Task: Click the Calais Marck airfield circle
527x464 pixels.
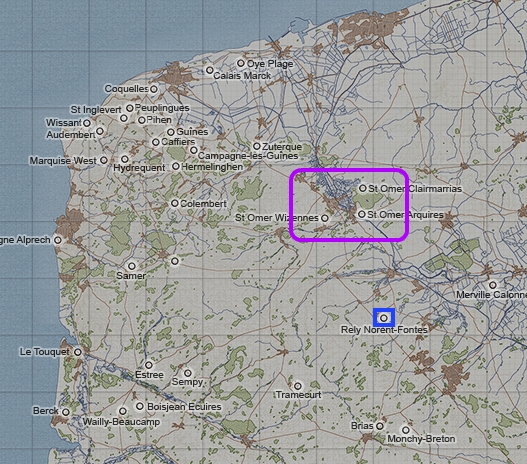Action: (x=209, y=70)
